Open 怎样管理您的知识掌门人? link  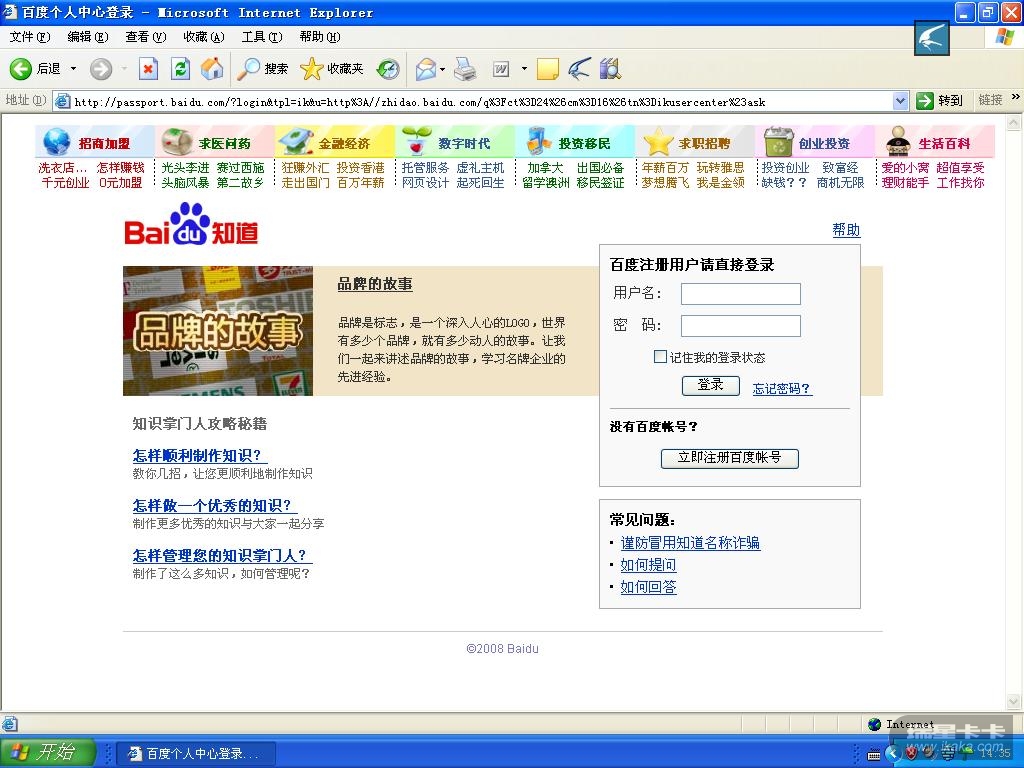click(x=222, y=556)
